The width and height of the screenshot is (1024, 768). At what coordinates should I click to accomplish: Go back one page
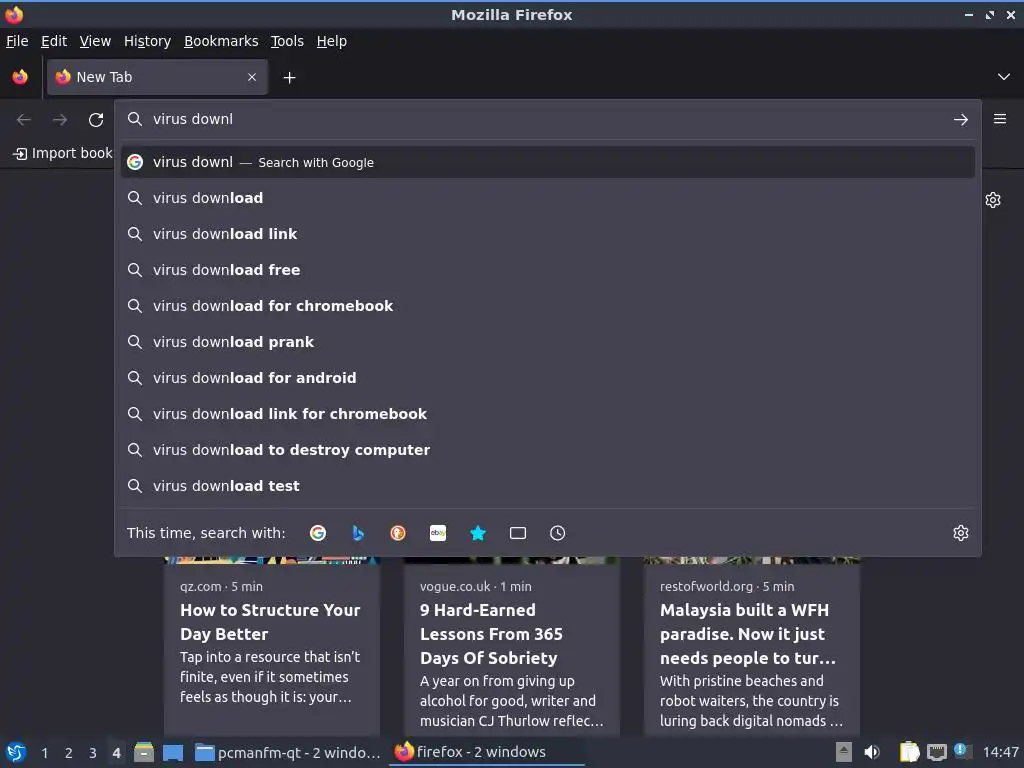24,120
